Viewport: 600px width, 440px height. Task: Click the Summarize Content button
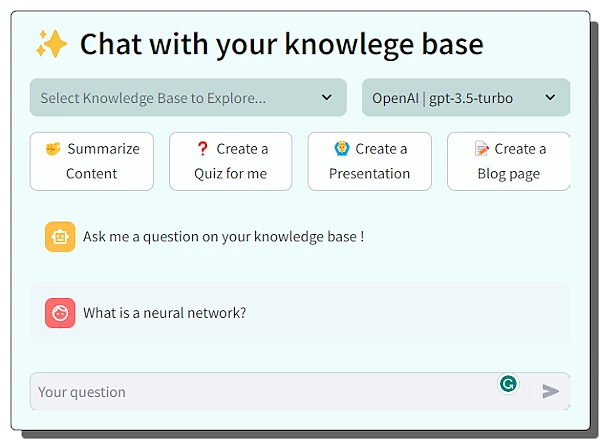(x=92, y=161)
